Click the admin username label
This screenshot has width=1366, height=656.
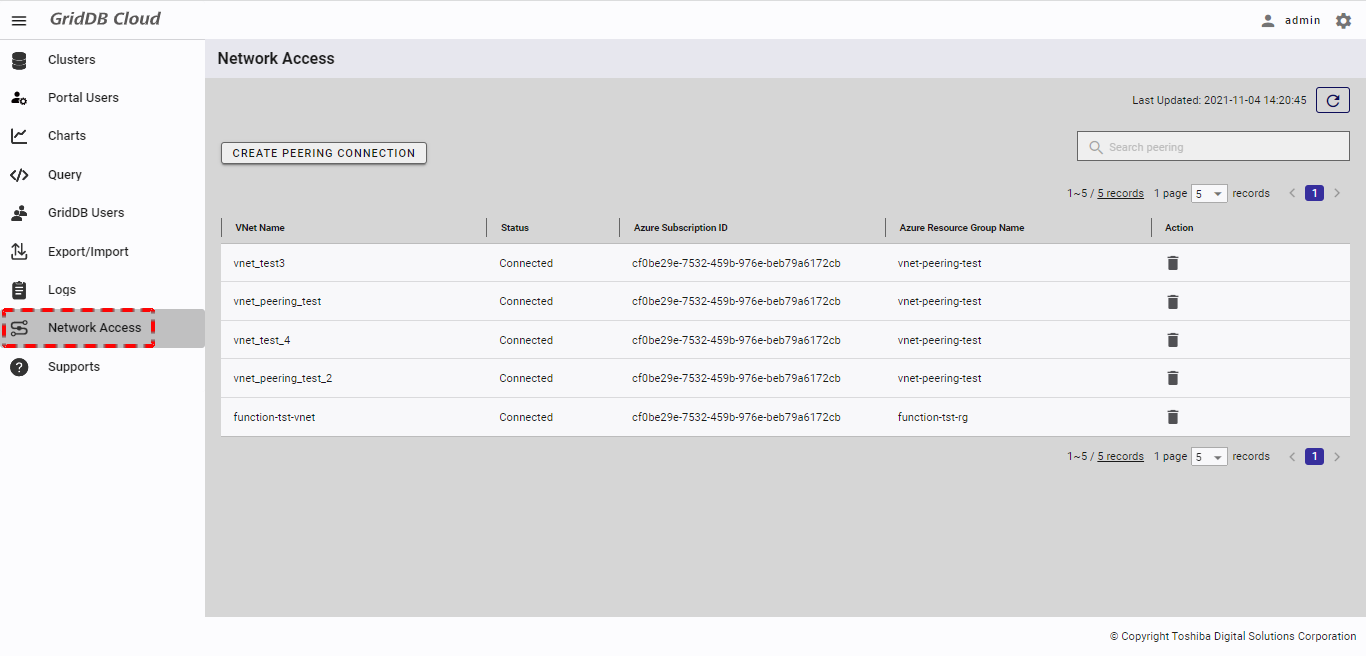coord(1303,20)
